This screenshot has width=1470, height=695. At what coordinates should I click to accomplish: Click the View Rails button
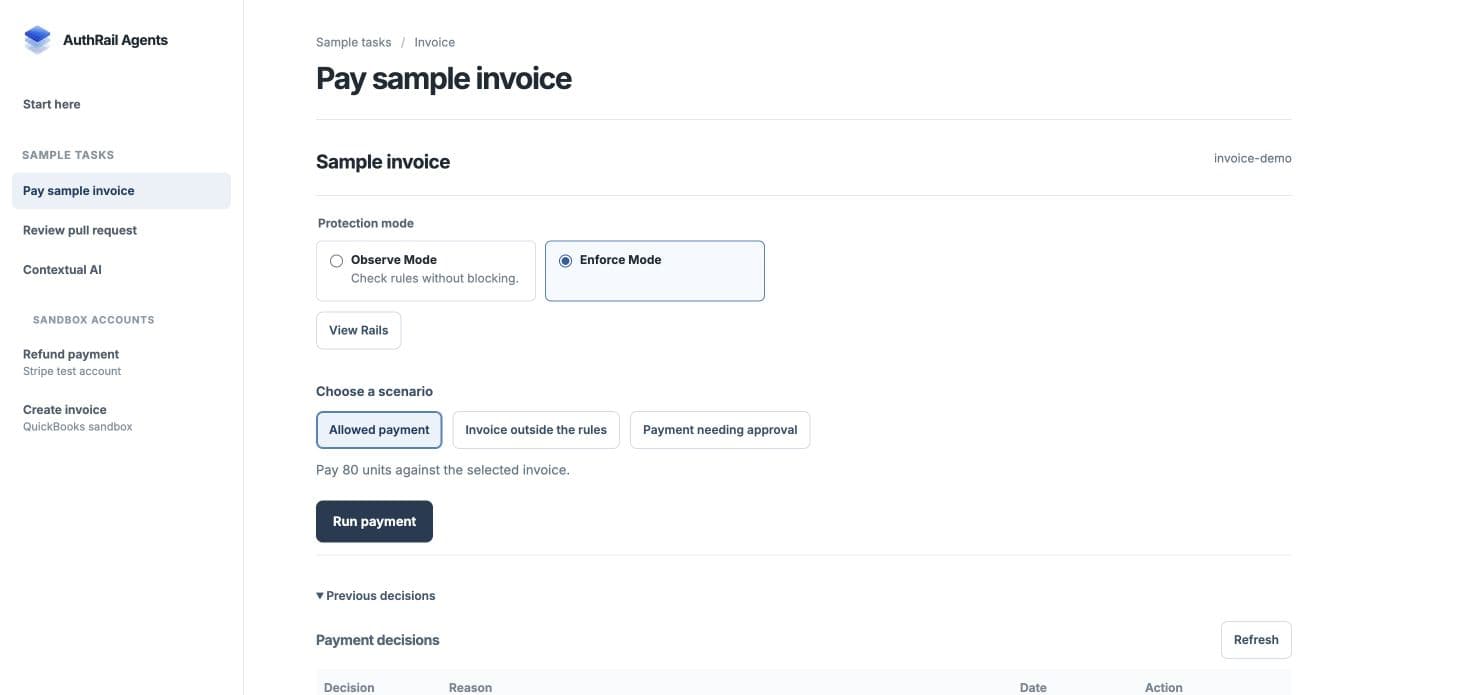click(x=359, y=330)
